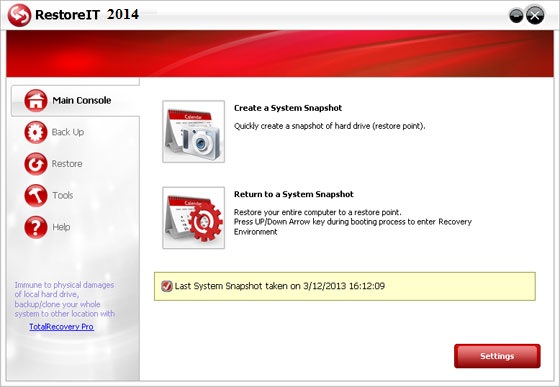Go to the Restore section
Viewport: 560px width, 387px height.
[x=67, y=164]
